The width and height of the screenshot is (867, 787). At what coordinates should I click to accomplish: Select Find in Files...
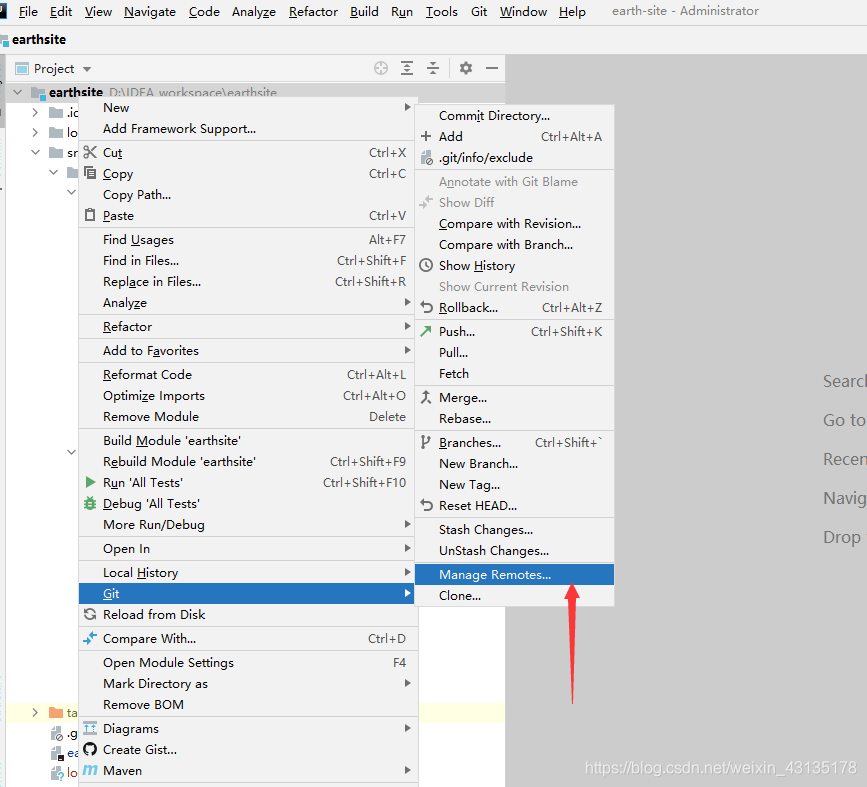click(x=247, y=260)
